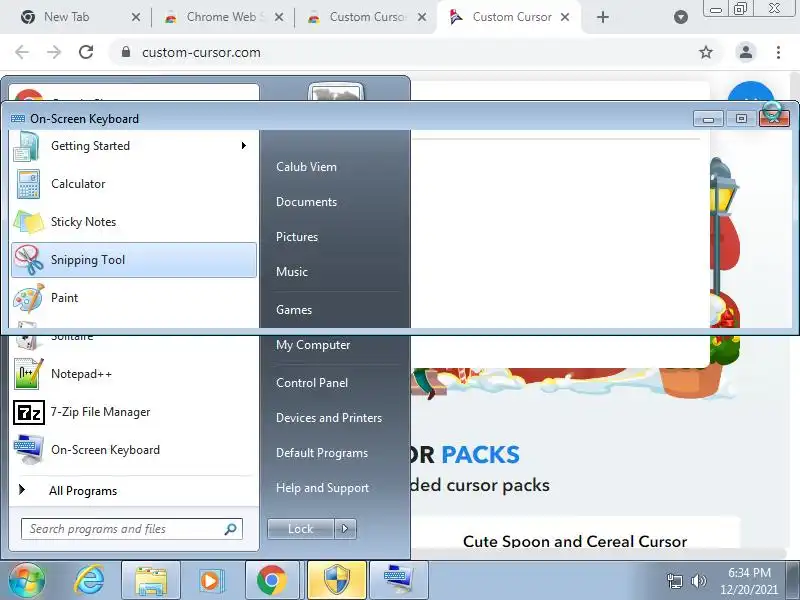Open the arrow menu next to Lock
Viewport: 800px width, 600px height.
345,529
